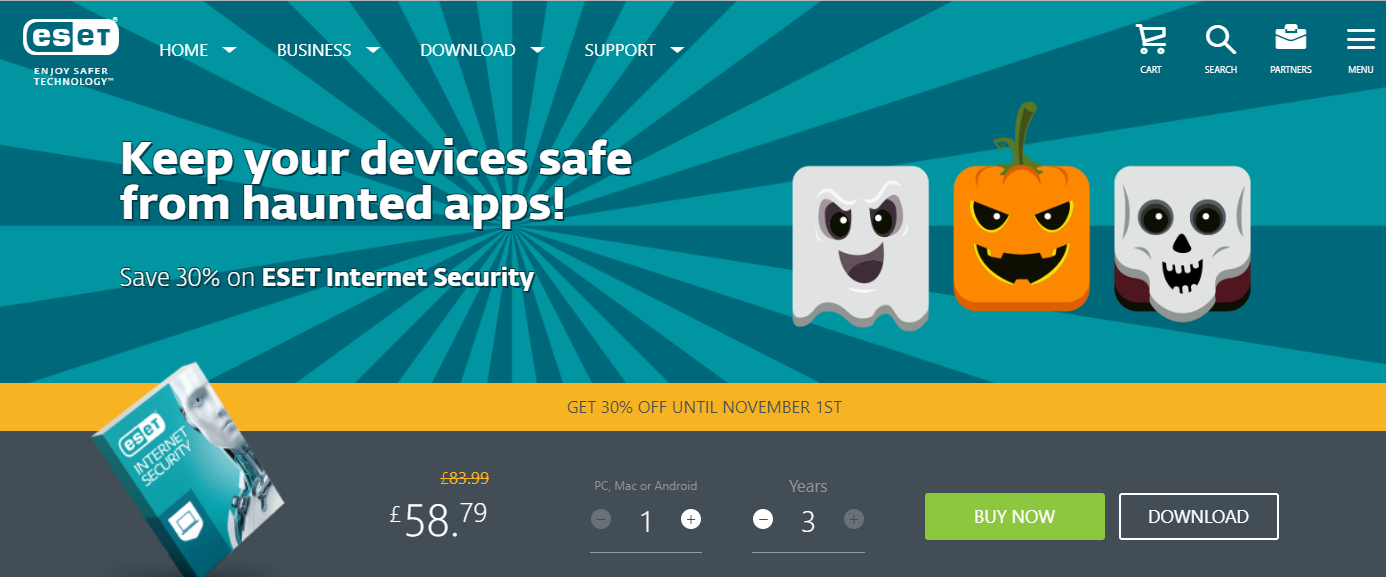Decrease the number of devices with minus
1386x577 pixels.
click(601, 519)
